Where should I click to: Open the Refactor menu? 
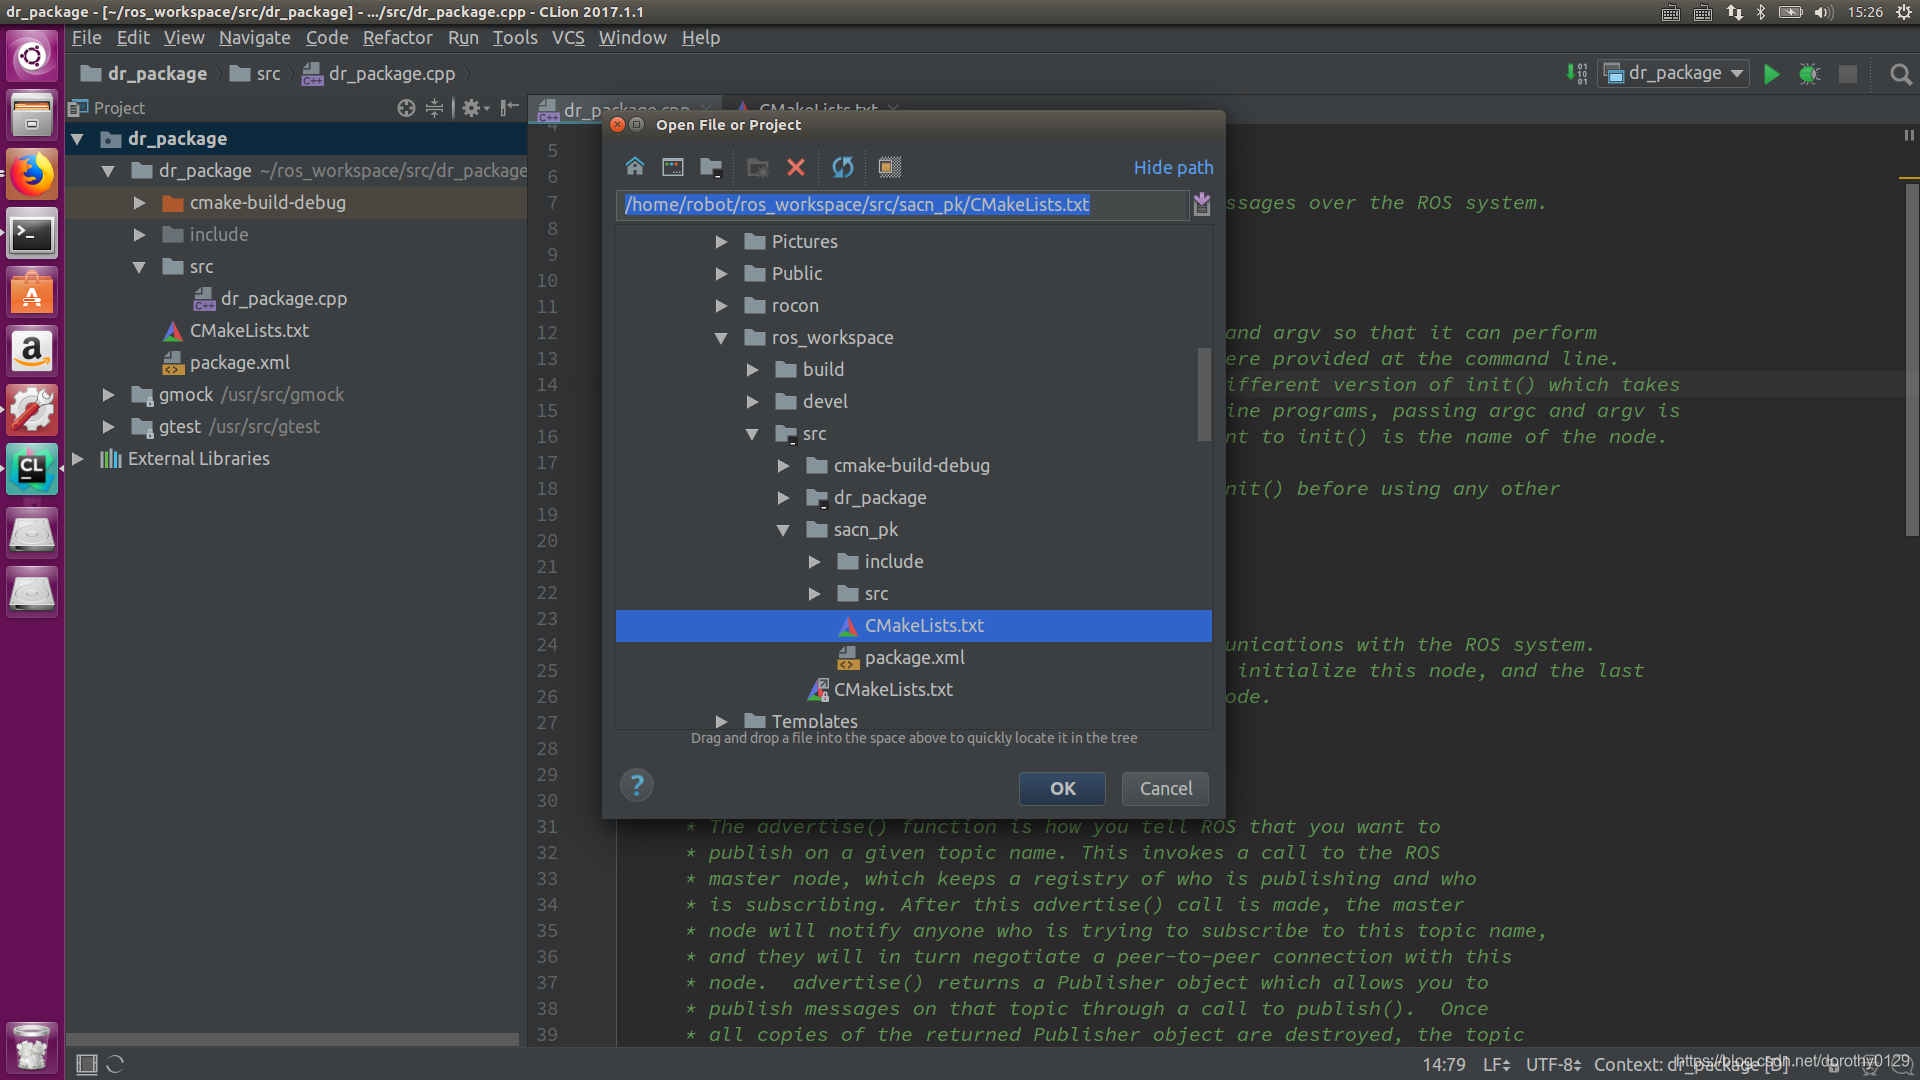tap(397, 38)
